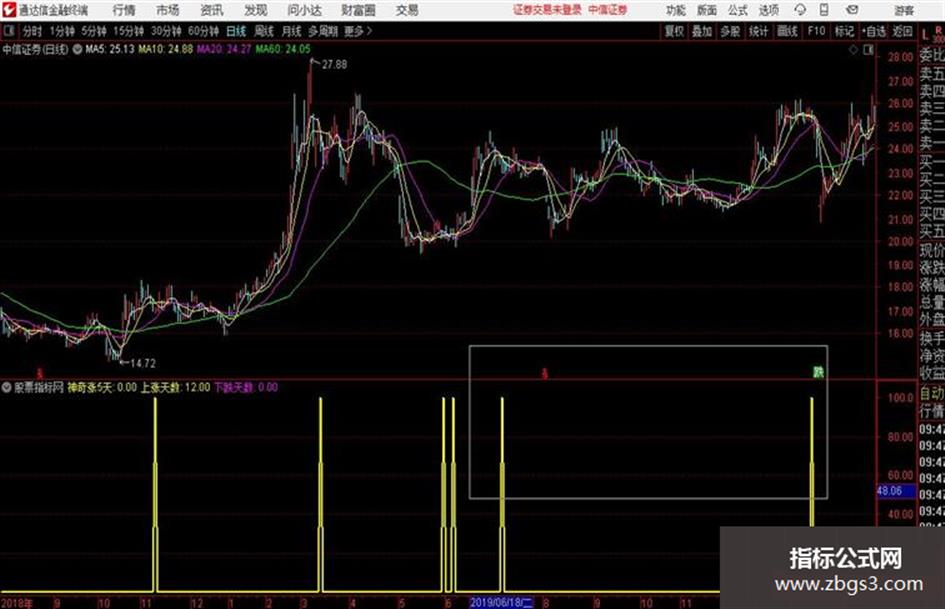Toggle the side panel icon near the 28.00 price label
The width and height of the screenshot is (945, 609).
pos(868,50)
